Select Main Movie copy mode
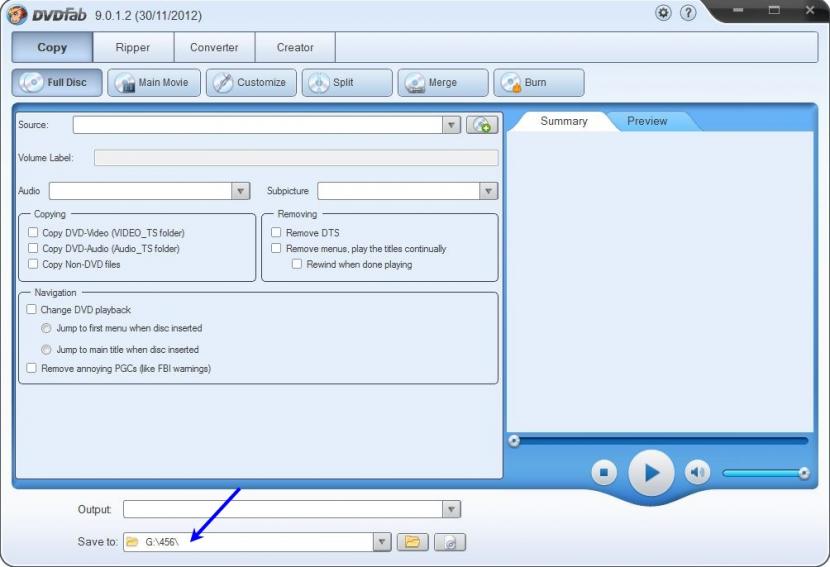Image resolution: width=830 pixels, height=567 pixels. [154, 83]
